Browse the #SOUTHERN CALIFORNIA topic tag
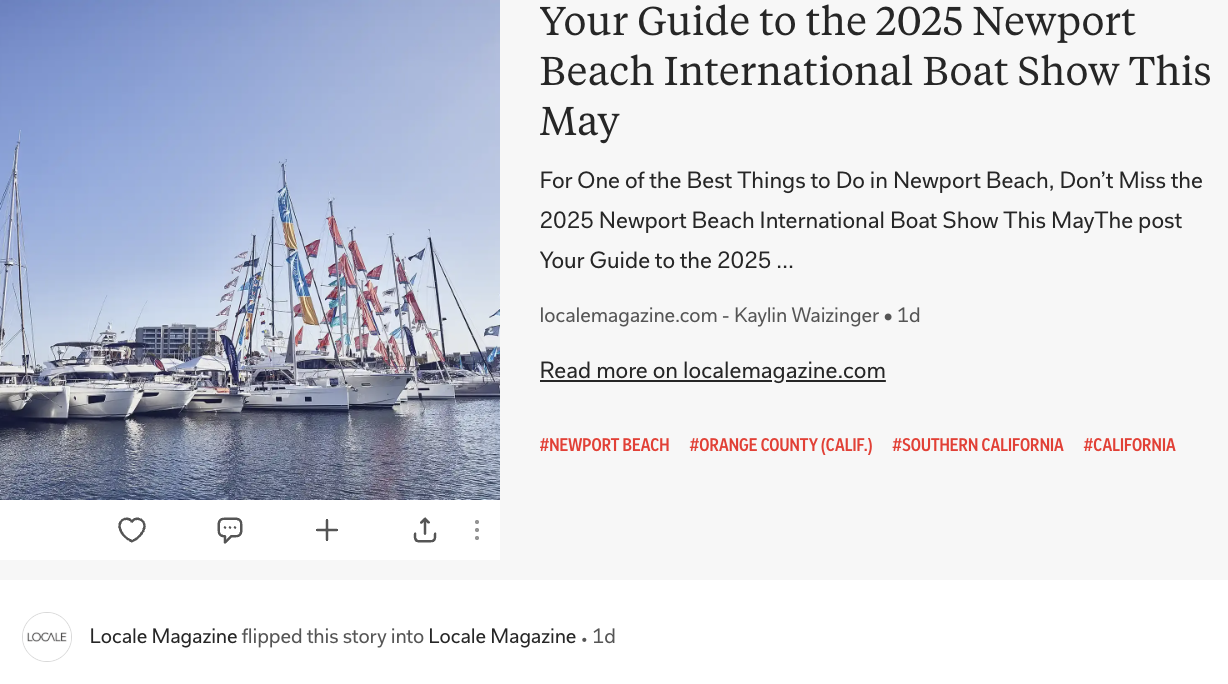 point(977,445)
